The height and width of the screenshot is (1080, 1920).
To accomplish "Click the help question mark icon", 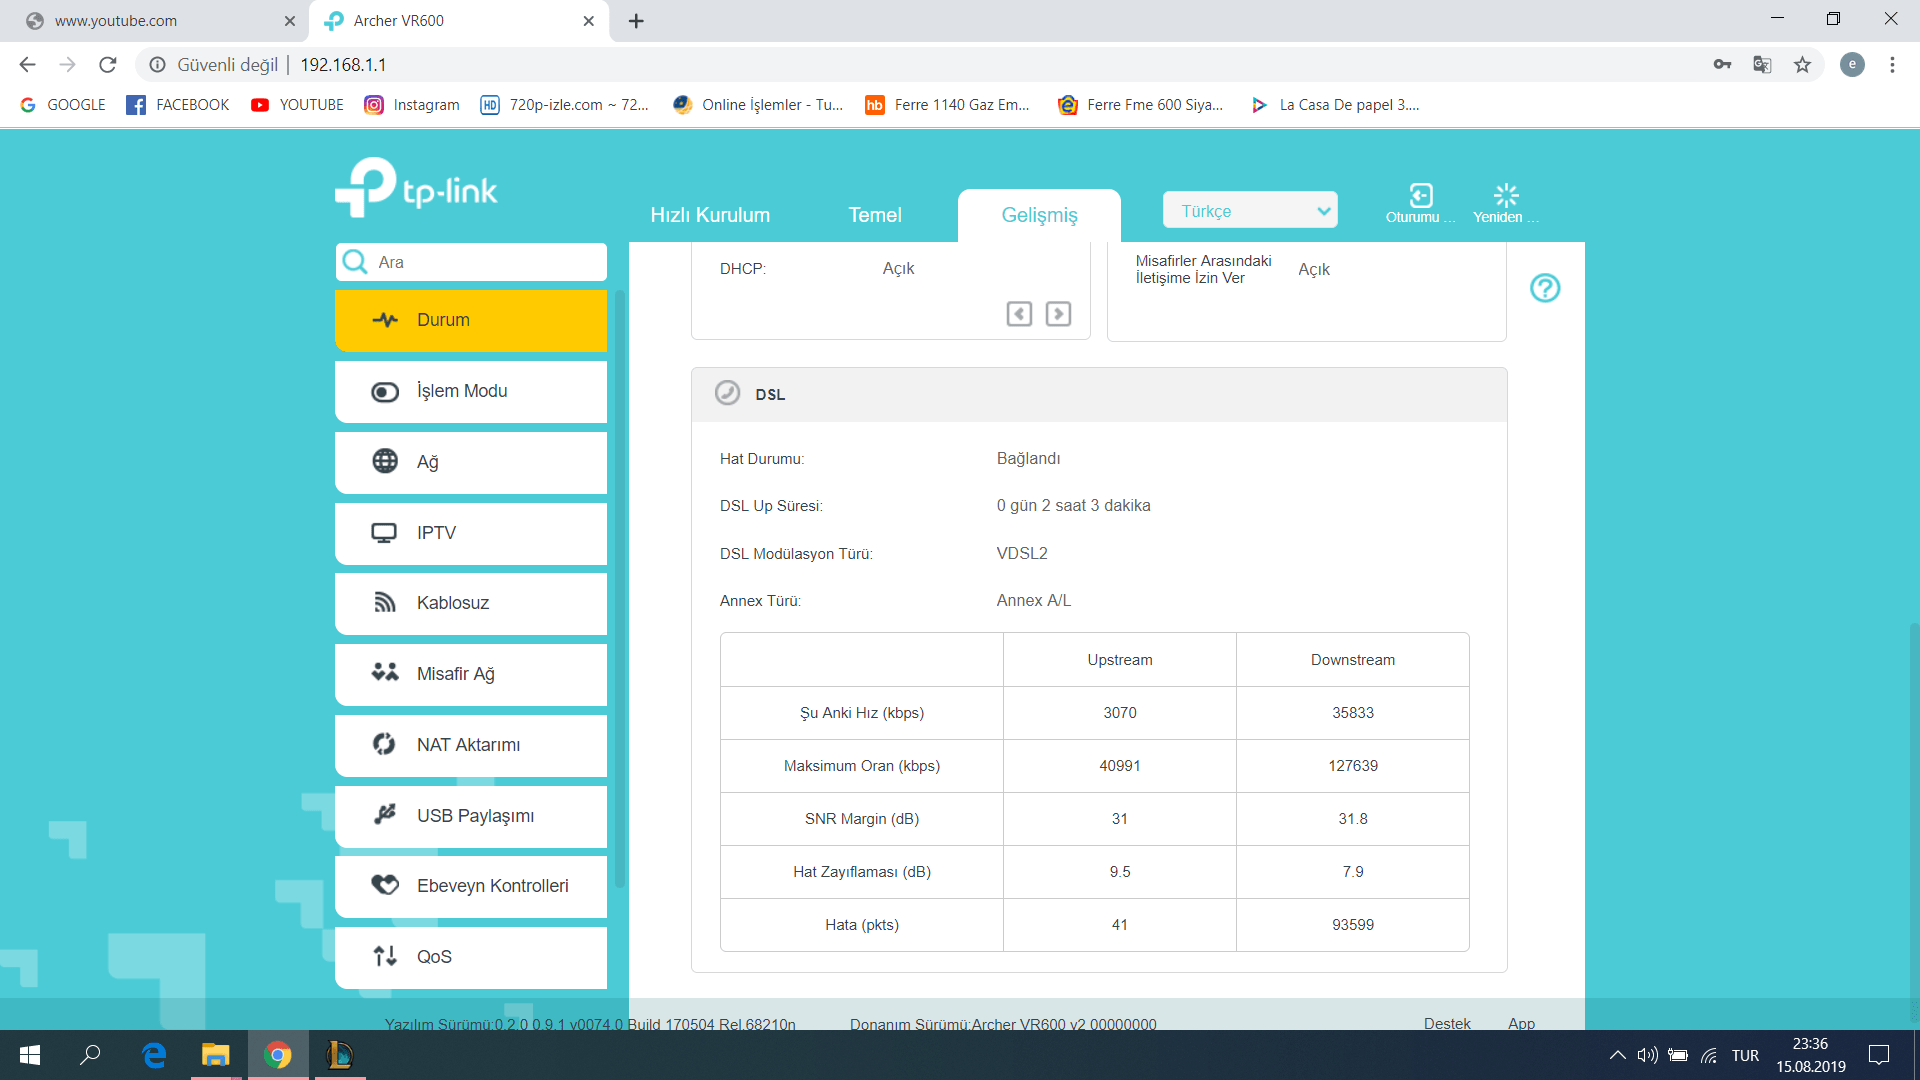I will (1544, 288).
